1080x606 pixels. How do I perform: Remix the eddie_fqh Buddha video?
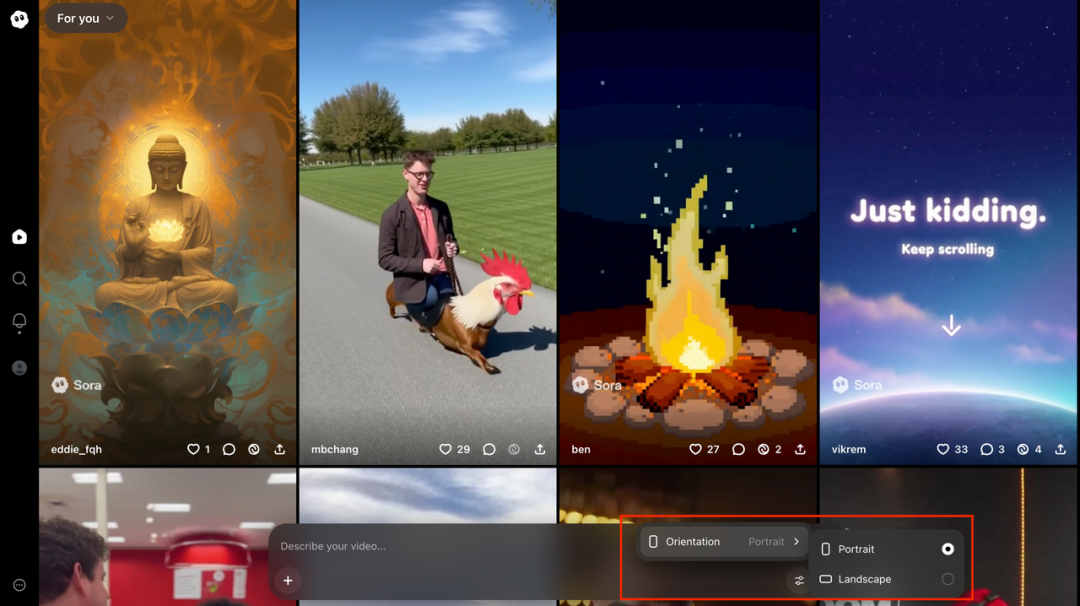click(x=254, y=450)
